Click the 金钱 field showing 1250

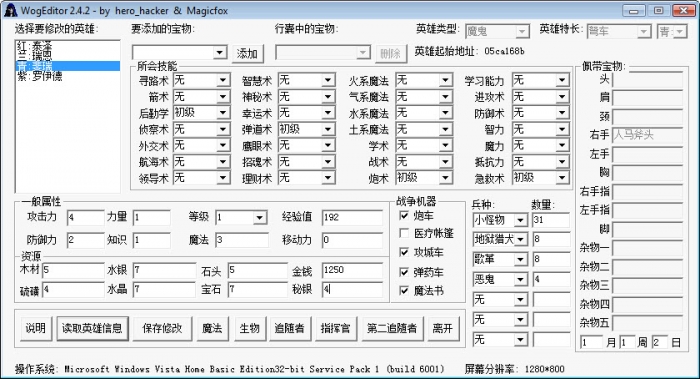(x=352, y=271)
